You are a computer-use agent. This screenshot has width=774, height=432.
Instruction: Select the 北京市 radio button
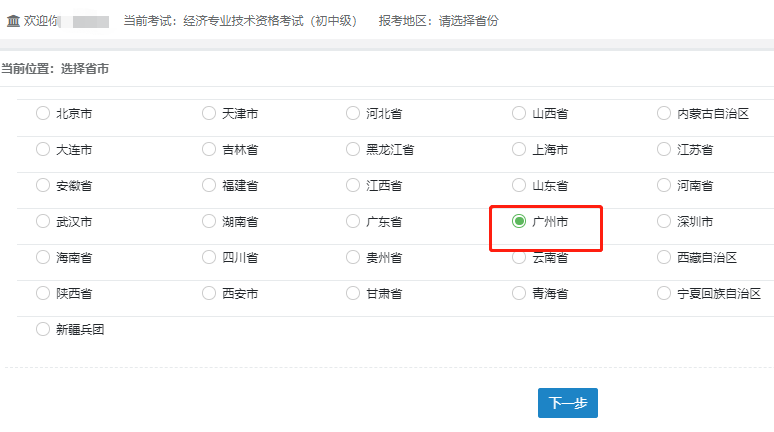42,113
